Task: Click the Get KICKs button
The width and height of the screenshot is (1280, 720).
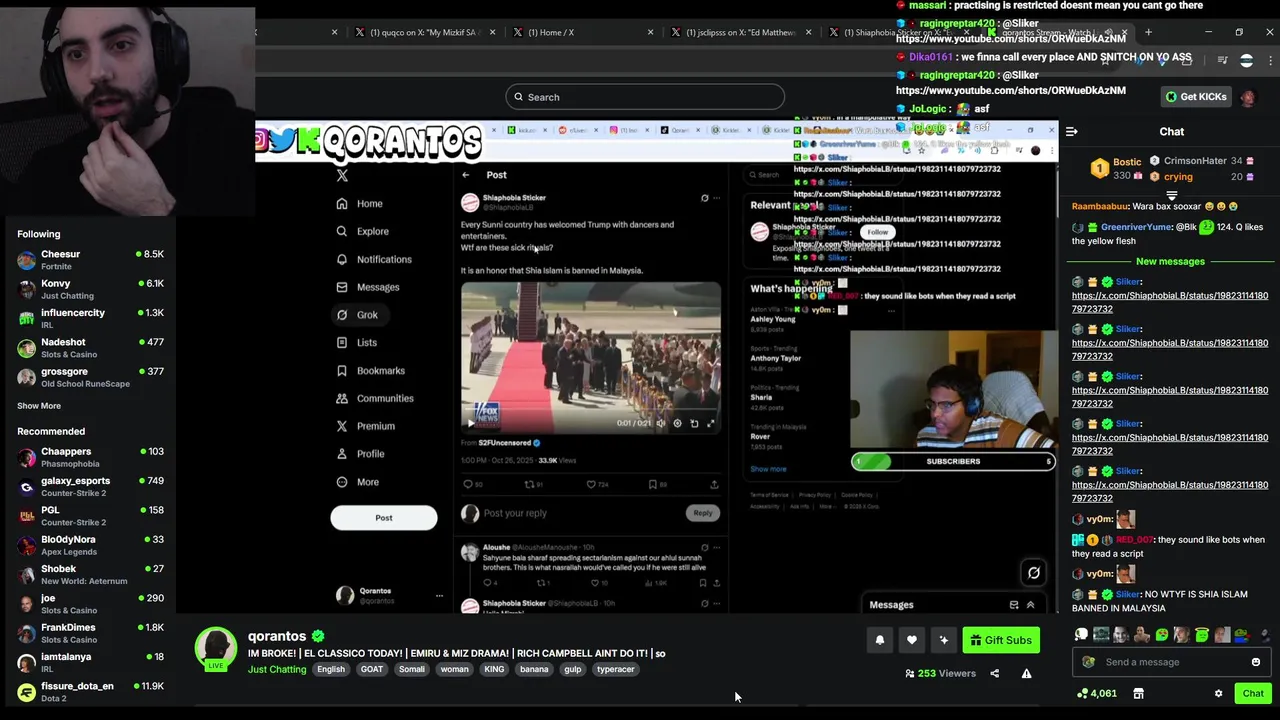Action: [1195, 97]
